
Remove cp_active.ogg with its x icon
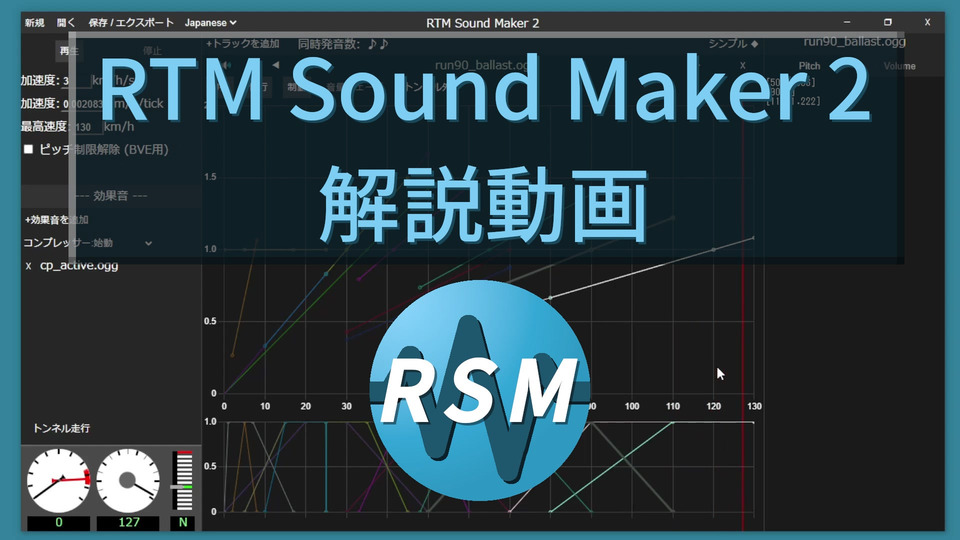pos(28,266)
